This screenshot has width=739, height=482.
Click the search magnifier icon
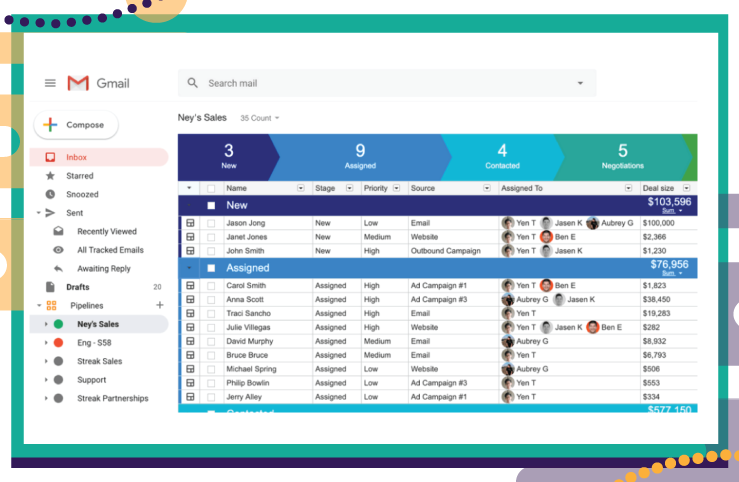[x=192, y=83]
